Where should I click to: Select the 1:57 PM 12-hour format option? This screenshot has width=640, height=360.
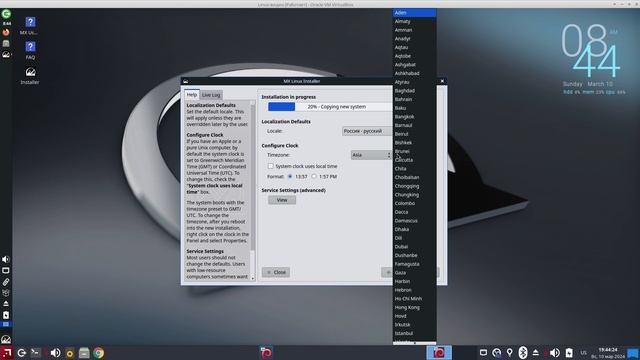314,176
